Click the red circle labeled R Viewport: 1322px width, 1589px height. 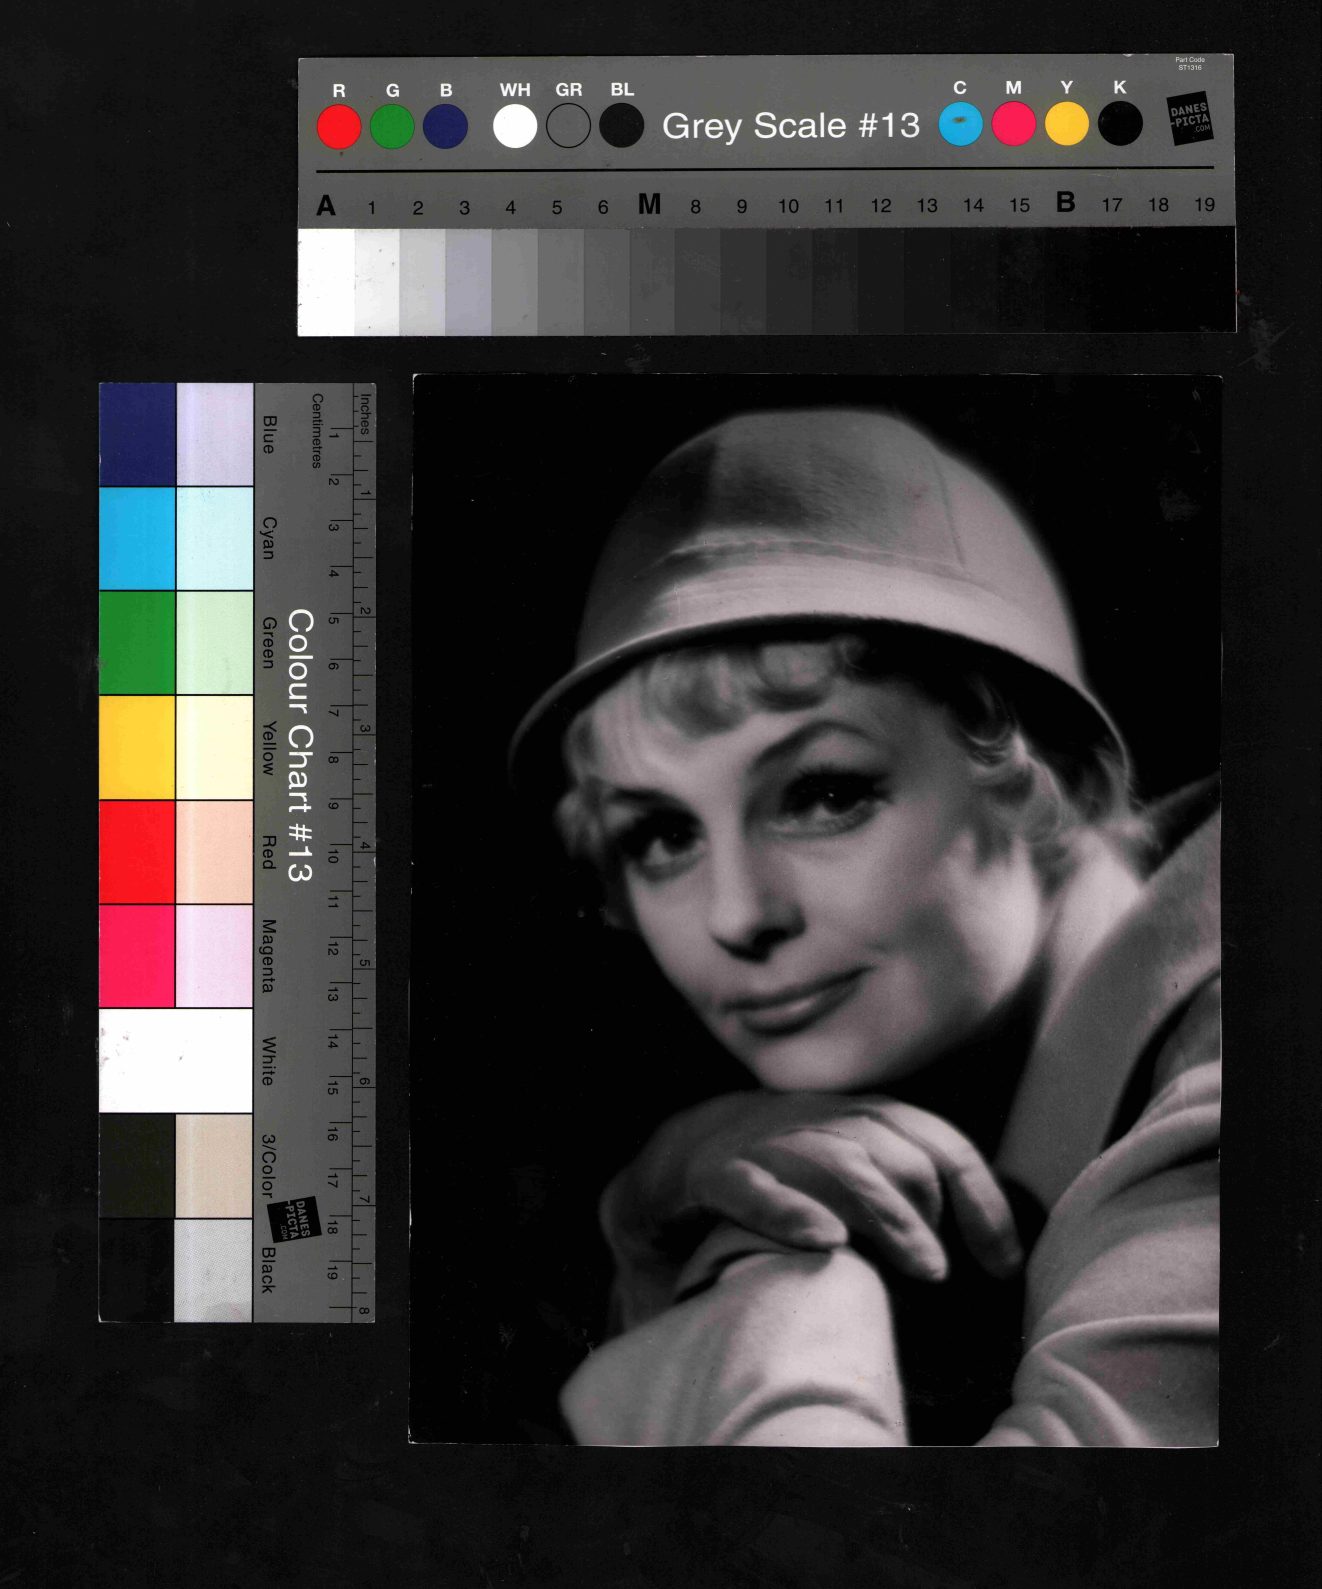coord(339,128)
